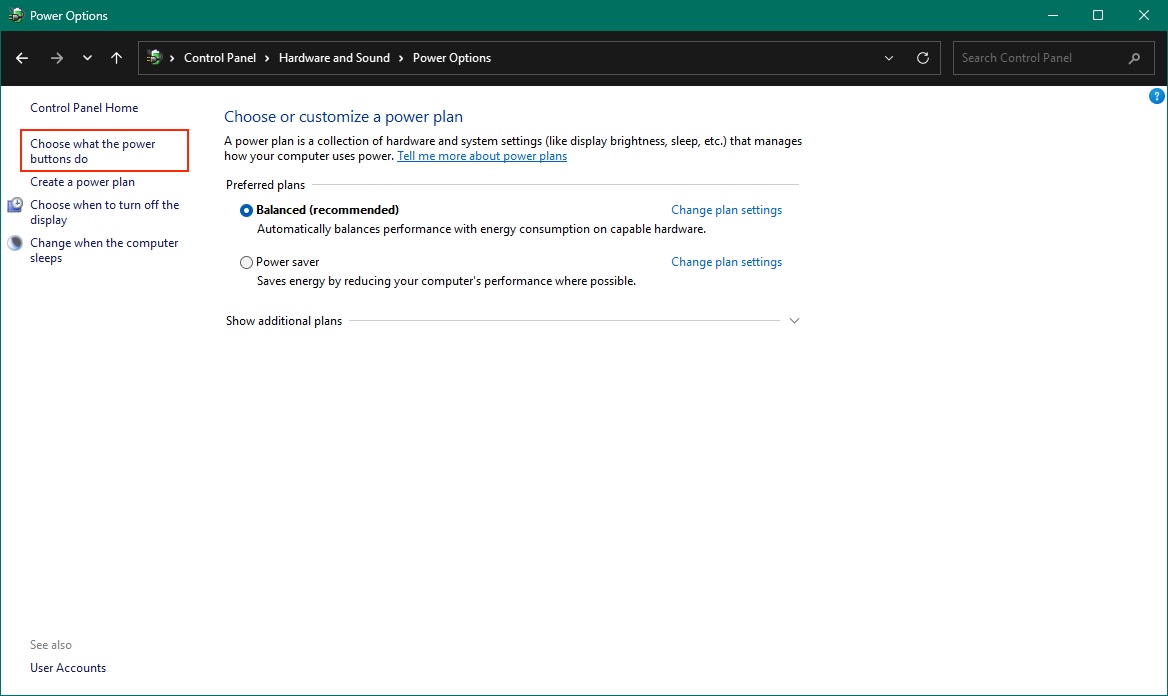This screenshot has height=696, width=1168.
Task: Select the Balanced (recommended) power plan
Action: coord(247,210)
